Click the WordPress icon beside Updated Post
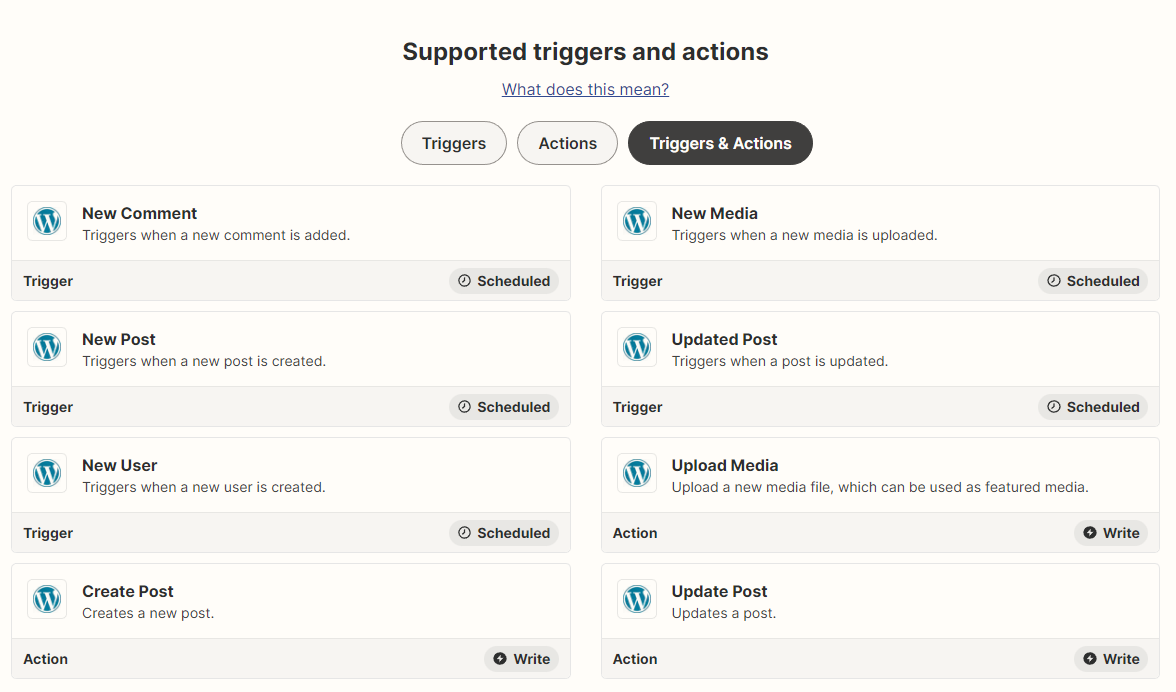 point(637,347)
